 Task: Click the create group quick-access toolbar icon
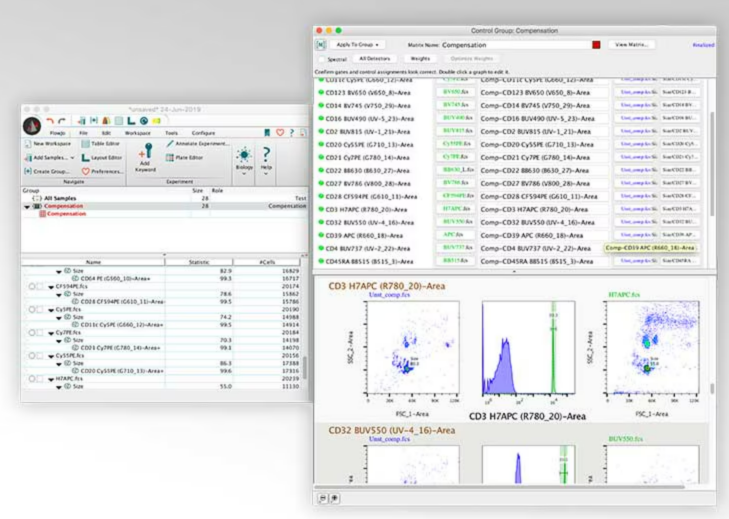click(x=93, y=121)
